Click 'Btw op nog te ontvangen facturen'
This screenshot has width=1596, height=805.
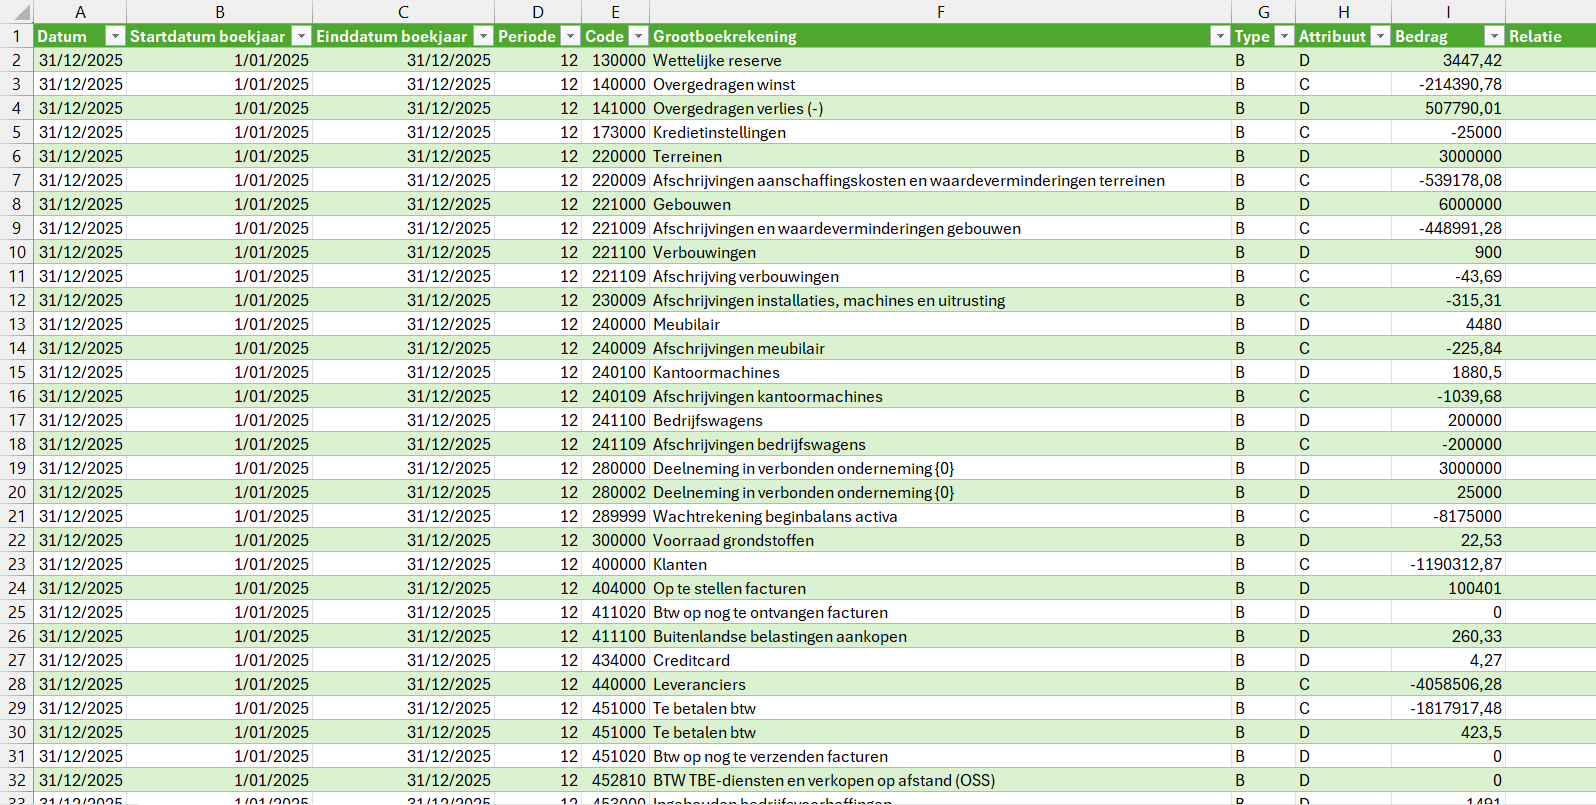tap(940, 612)
